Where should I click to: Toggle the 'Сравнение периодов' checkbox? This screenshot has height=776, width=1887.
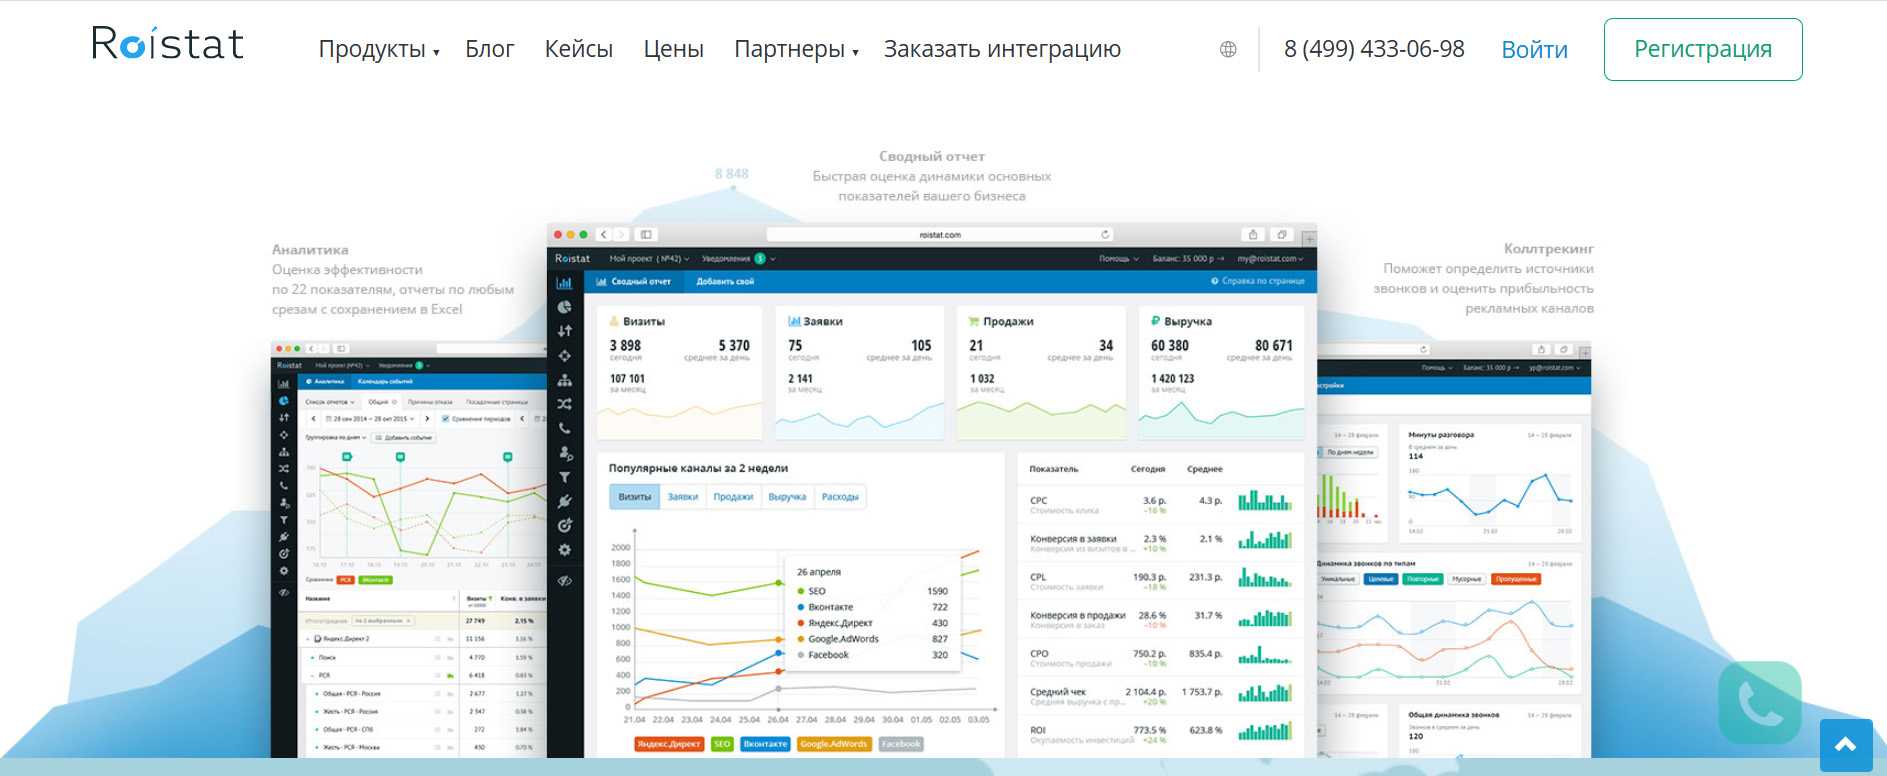point(446,419)
